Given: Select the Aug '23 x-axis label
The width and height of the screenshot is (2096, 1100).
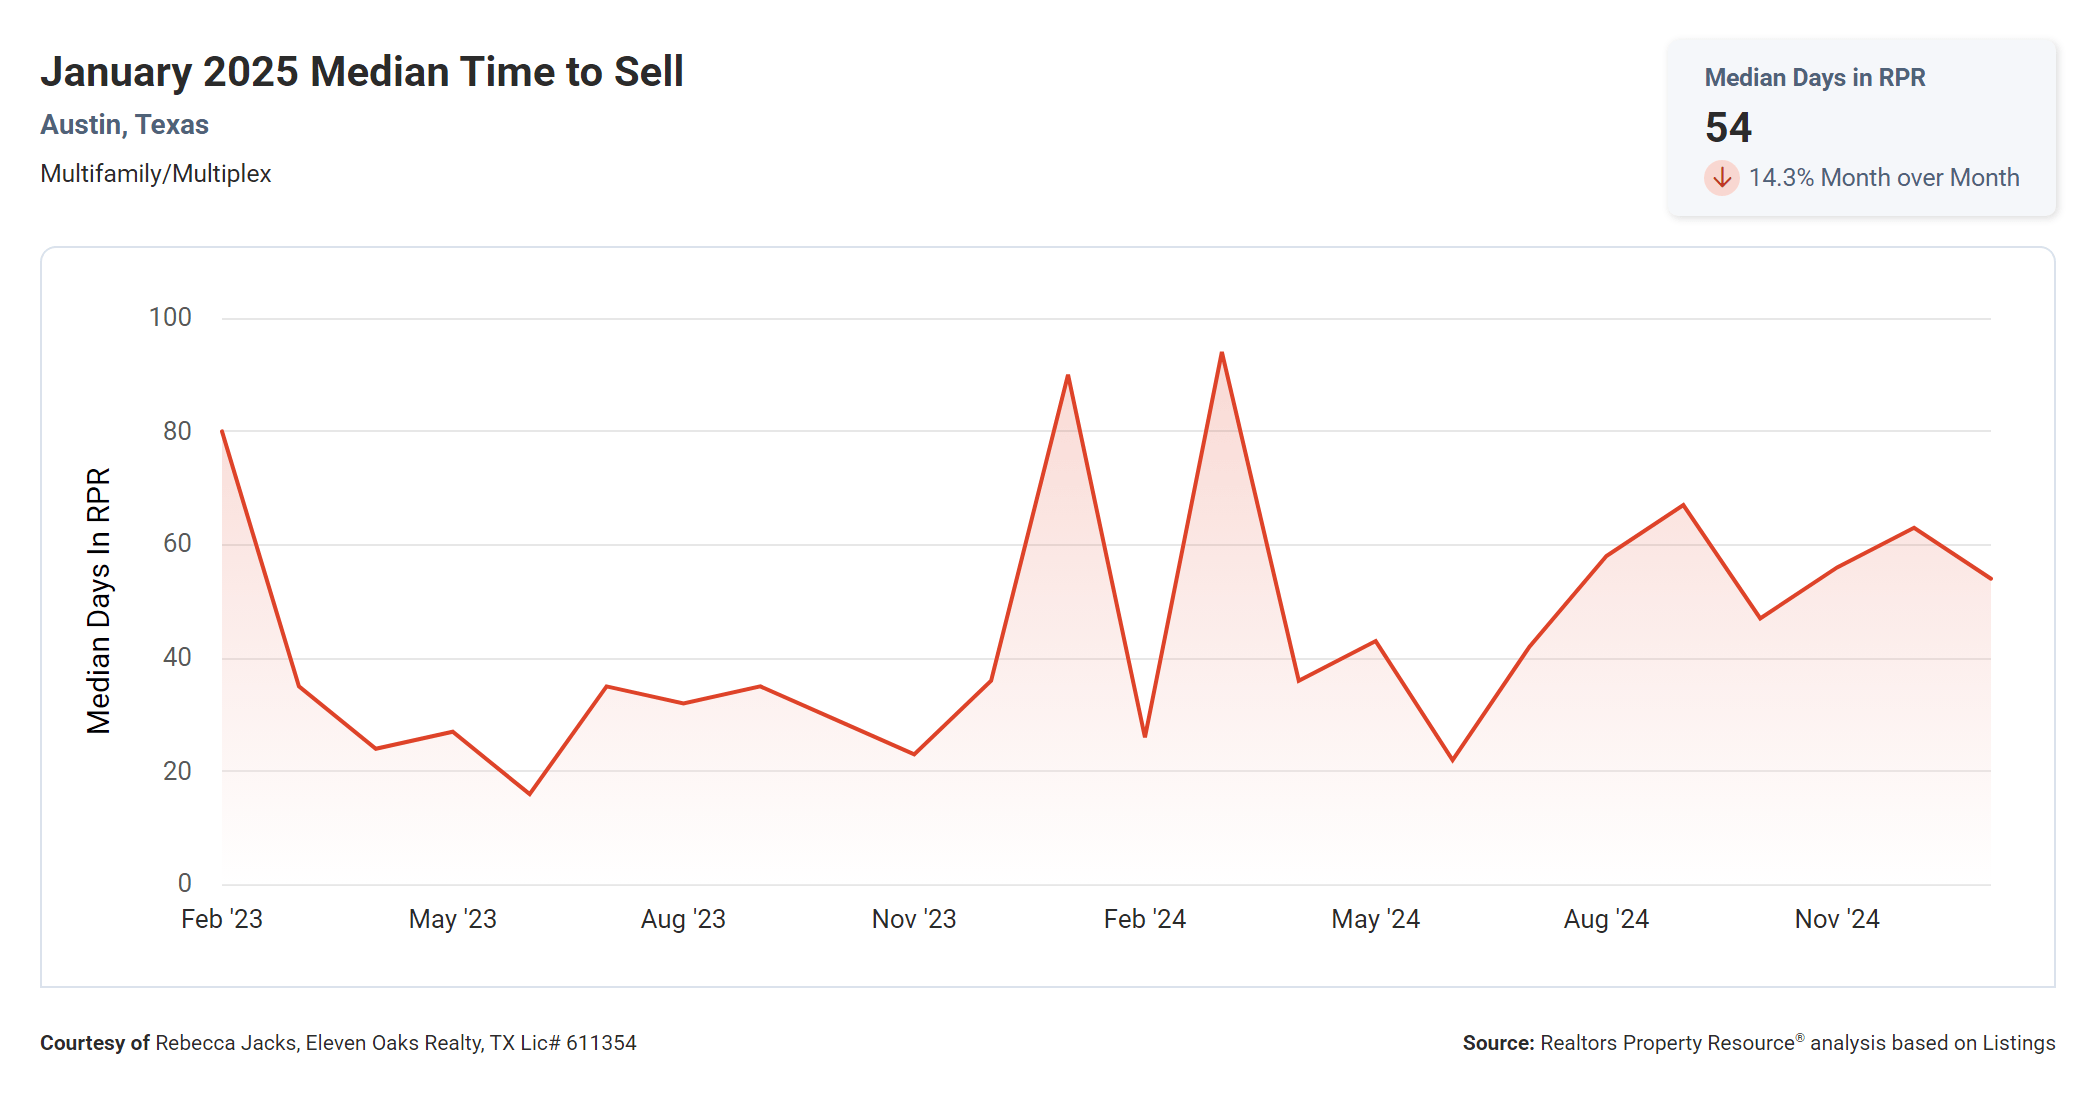Looking at the screenshot, I should click(x=683, y=919).
